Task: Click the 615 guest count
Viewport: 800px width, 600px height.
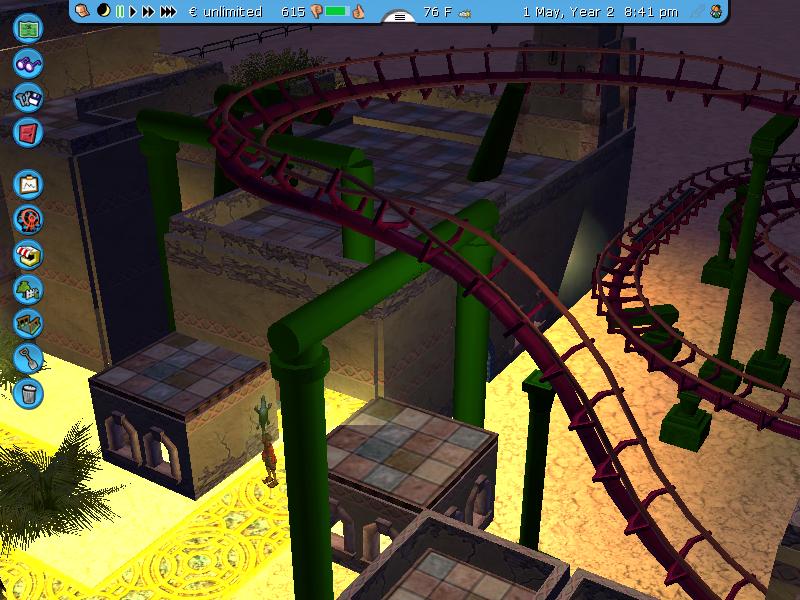Action: click(293, 12)
